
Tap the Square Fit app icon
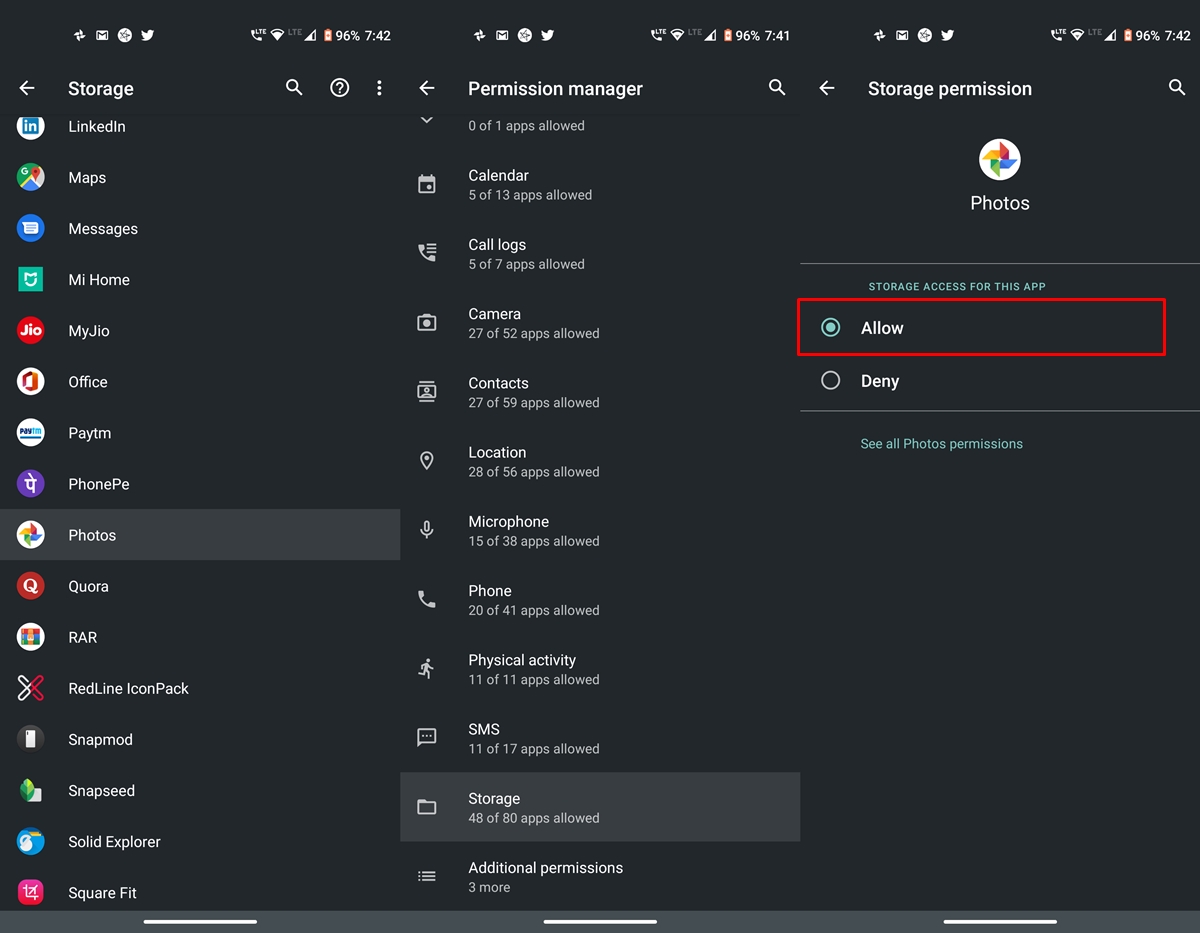point(31,892)
